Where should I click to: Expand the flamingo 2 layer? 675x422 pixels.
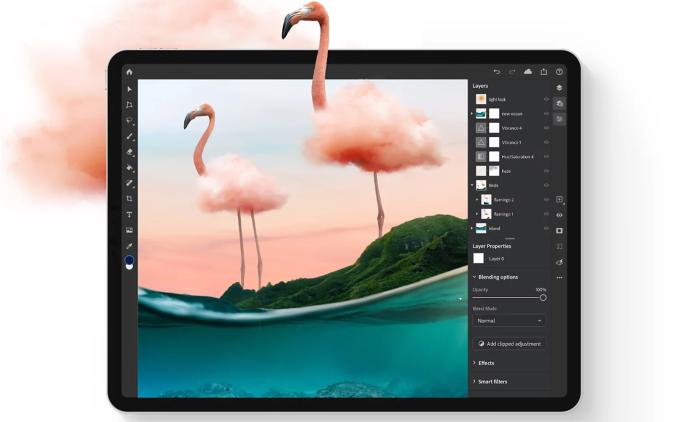pyautogui.click(x=477, y=200)
